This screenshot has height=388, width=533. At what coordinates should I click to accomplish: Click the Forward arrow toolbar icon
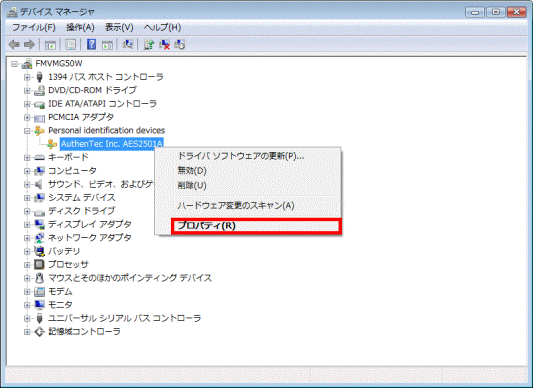(x=29, y=45)
